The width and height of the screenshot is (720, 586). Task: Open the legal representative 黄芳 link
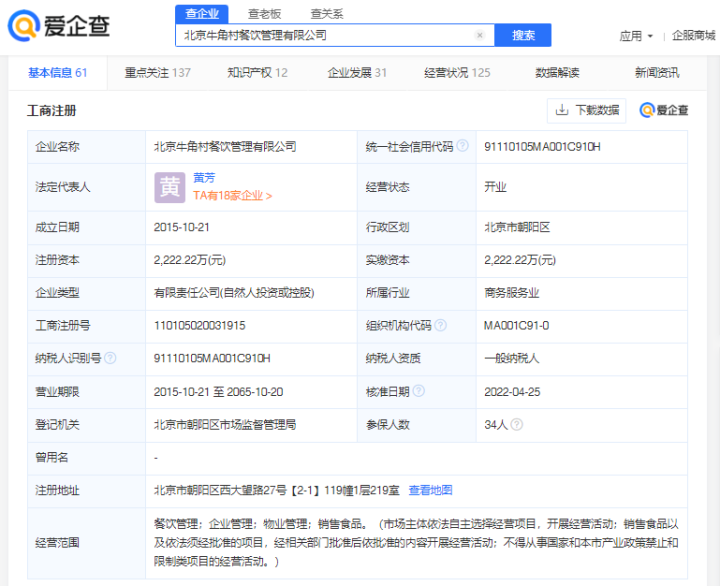coord(204,178)
